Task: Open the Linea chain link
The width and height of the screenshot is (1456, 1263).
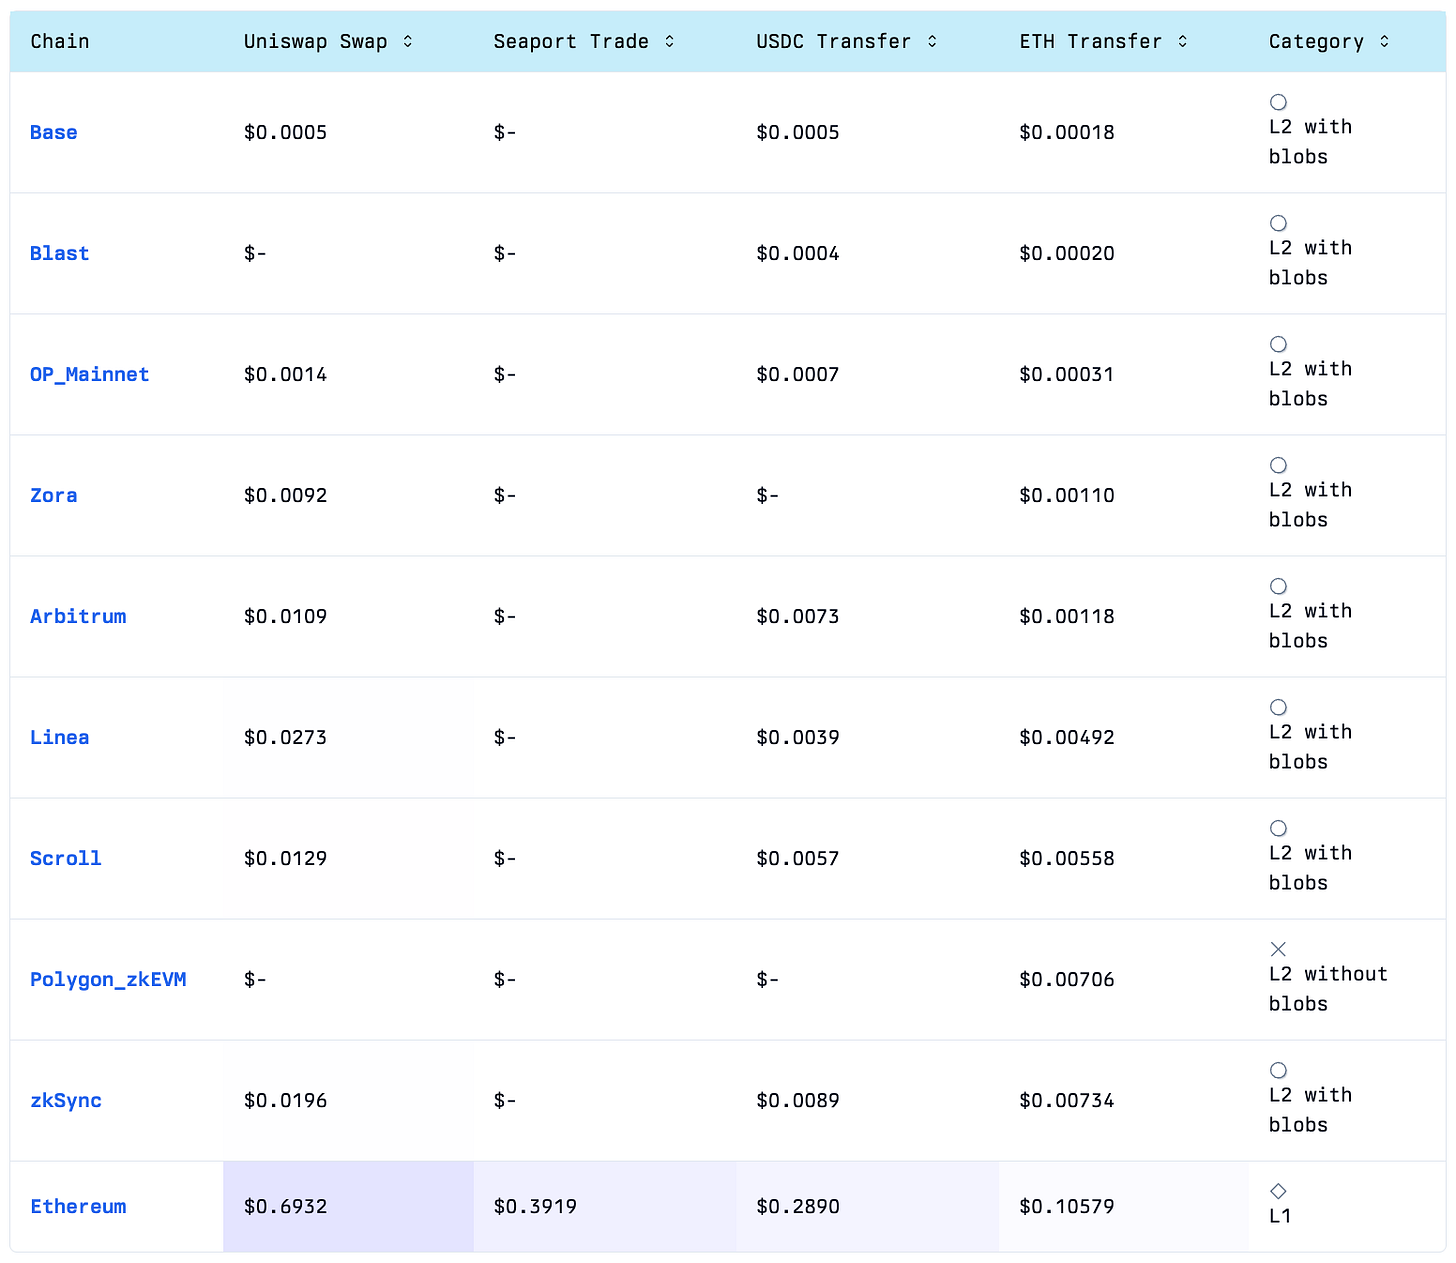Action: (60, 737)
